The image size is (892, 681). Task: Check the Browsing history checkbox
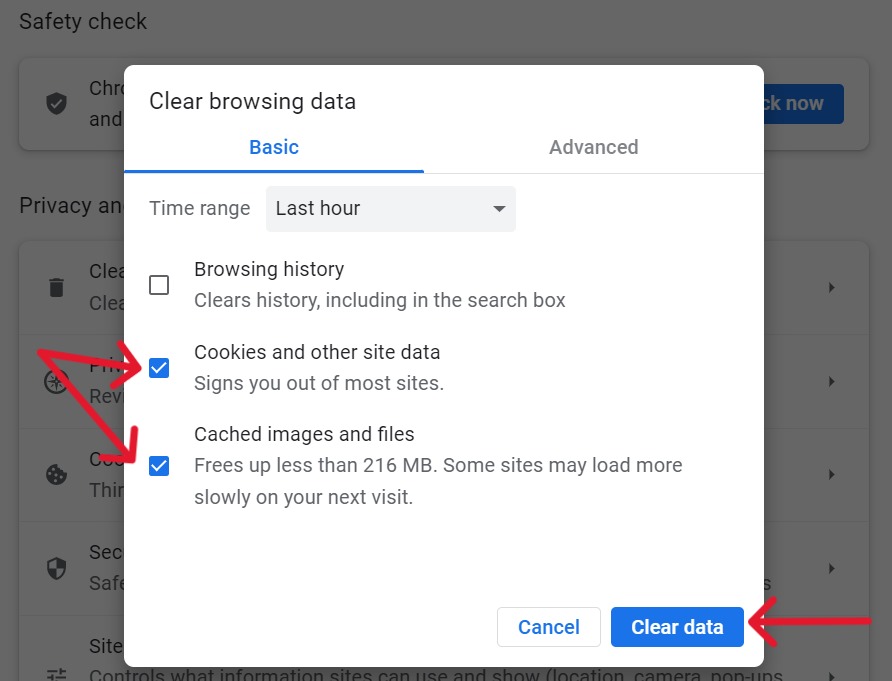159,284
